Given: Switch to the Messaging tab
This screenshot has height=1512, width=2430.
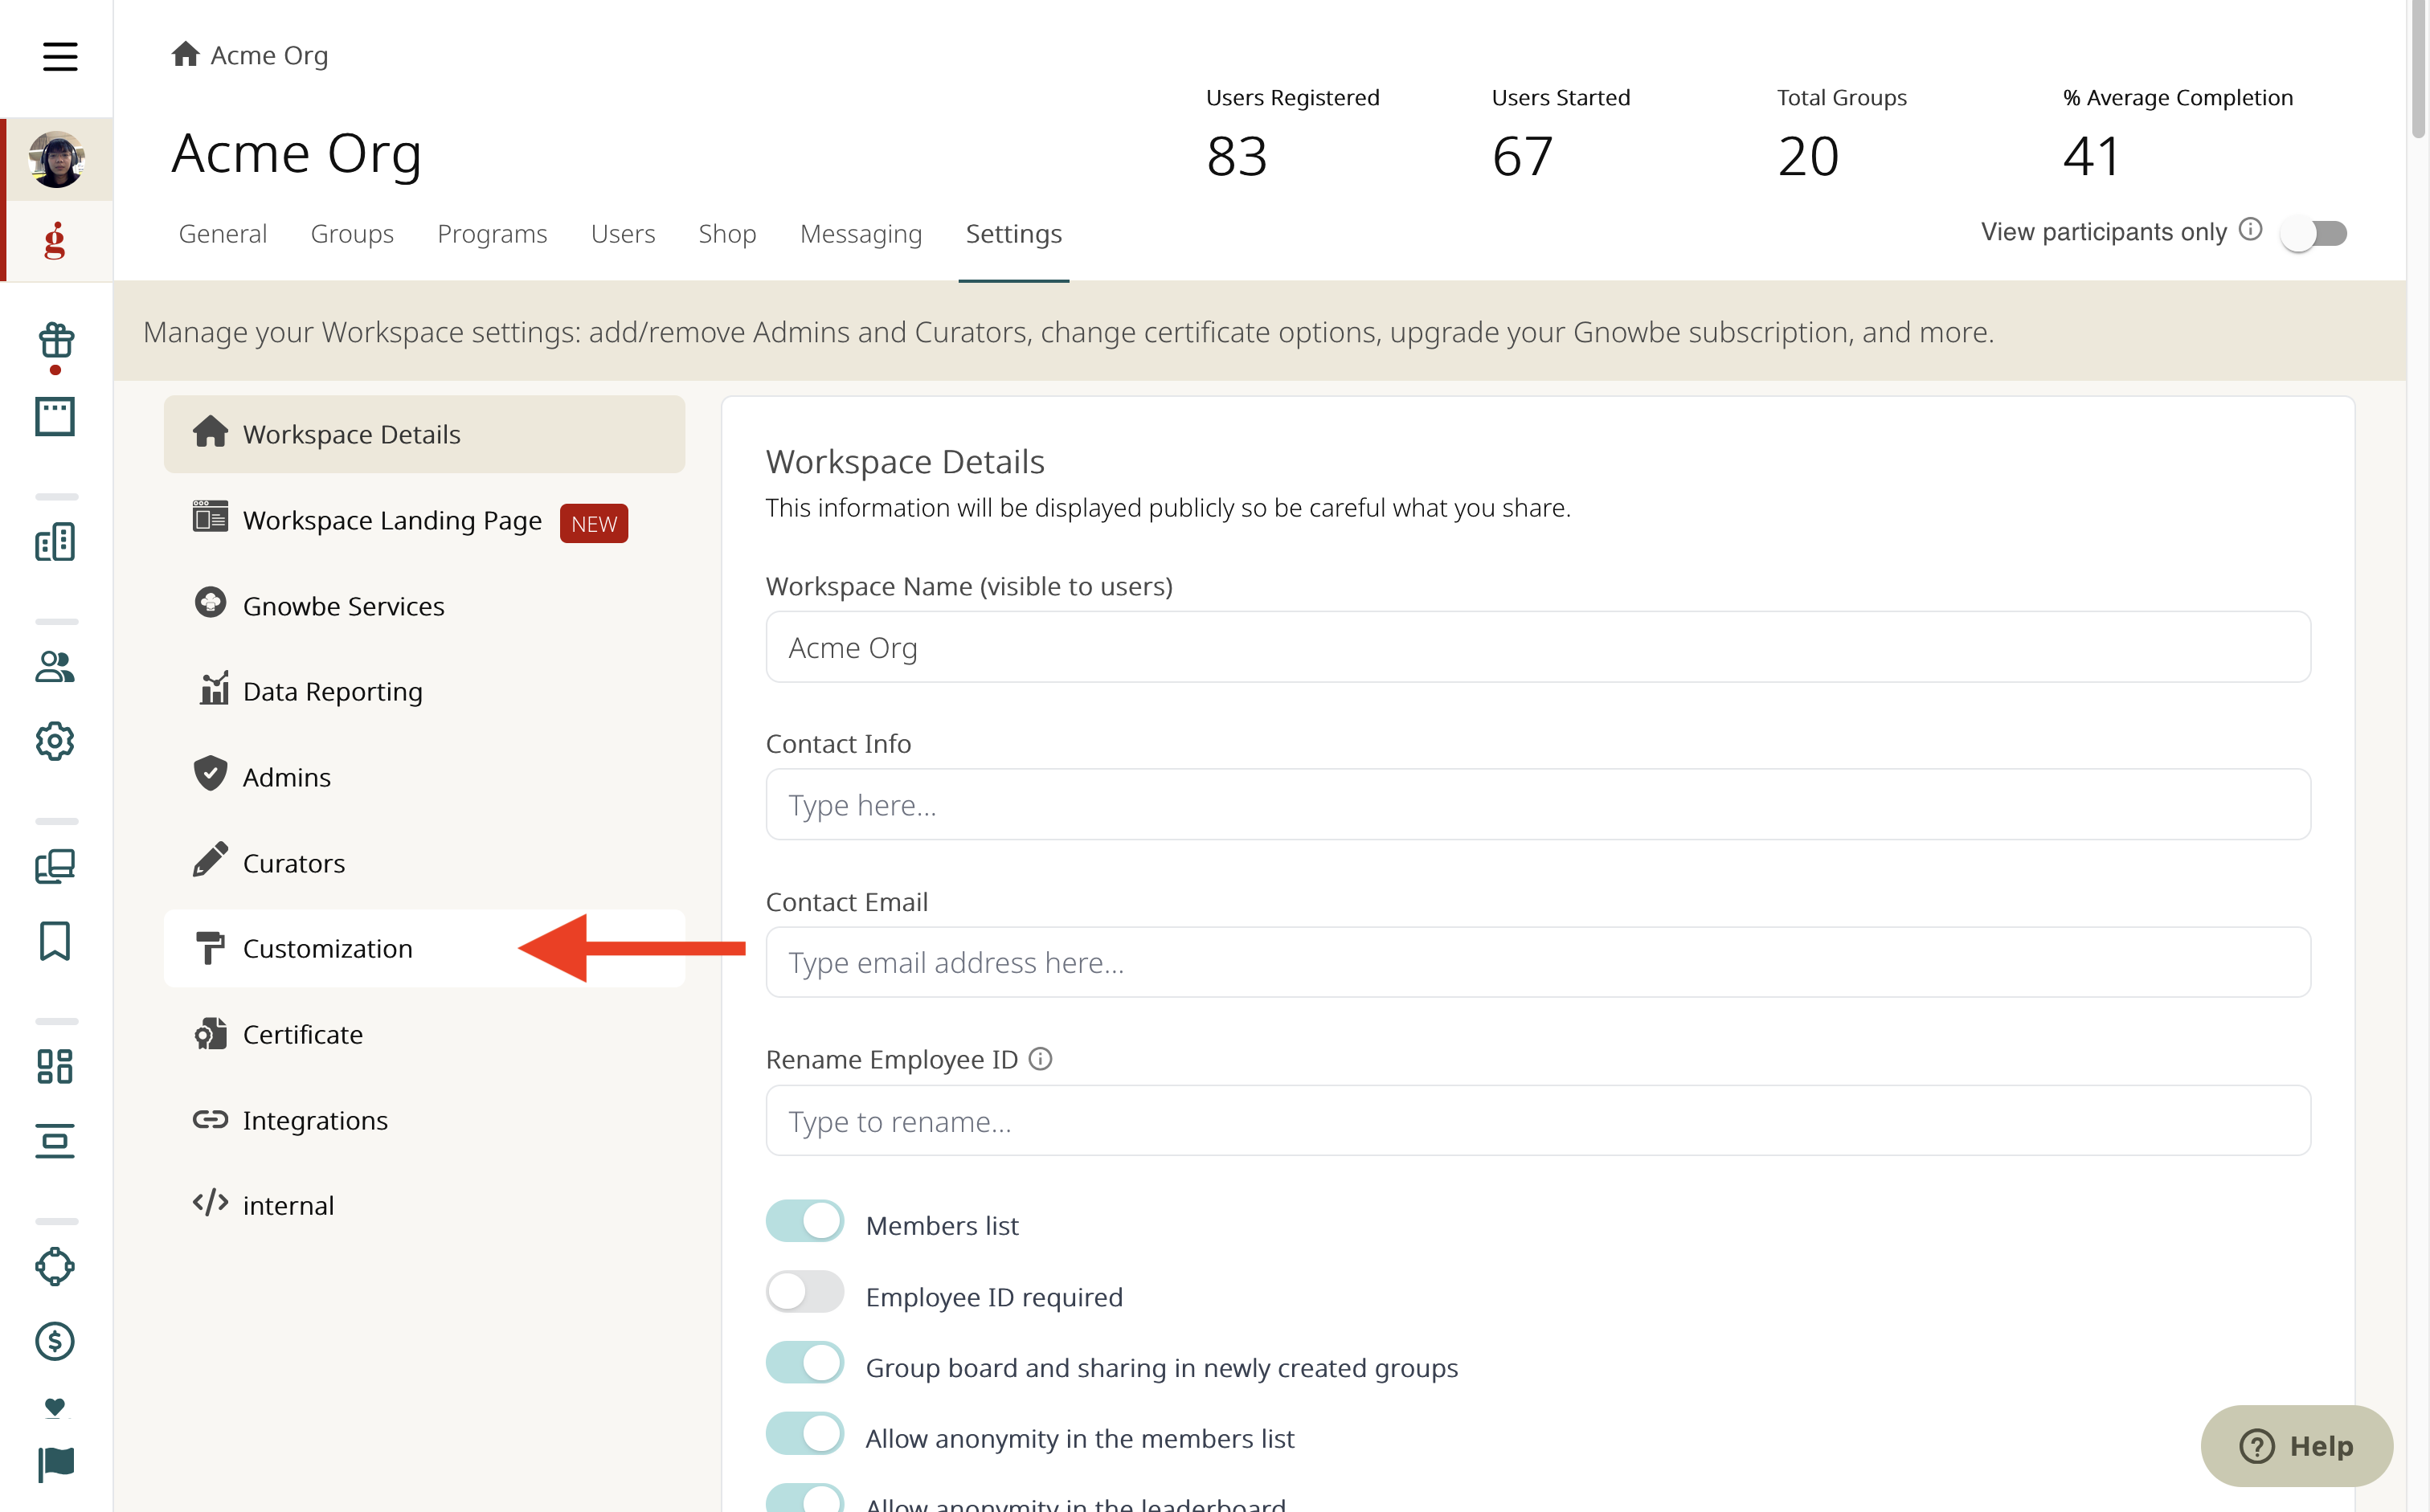Looking at the screenshot, I should pos(861,233).
